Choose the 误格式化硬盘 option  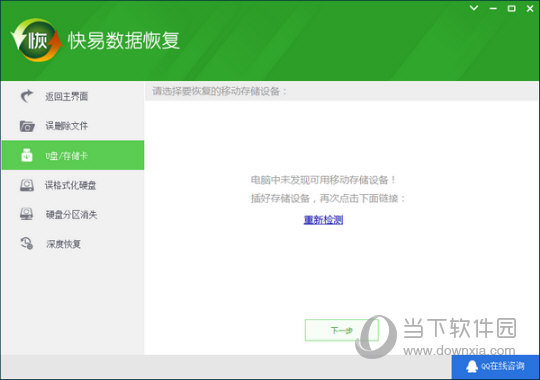[x=73, y=185]
